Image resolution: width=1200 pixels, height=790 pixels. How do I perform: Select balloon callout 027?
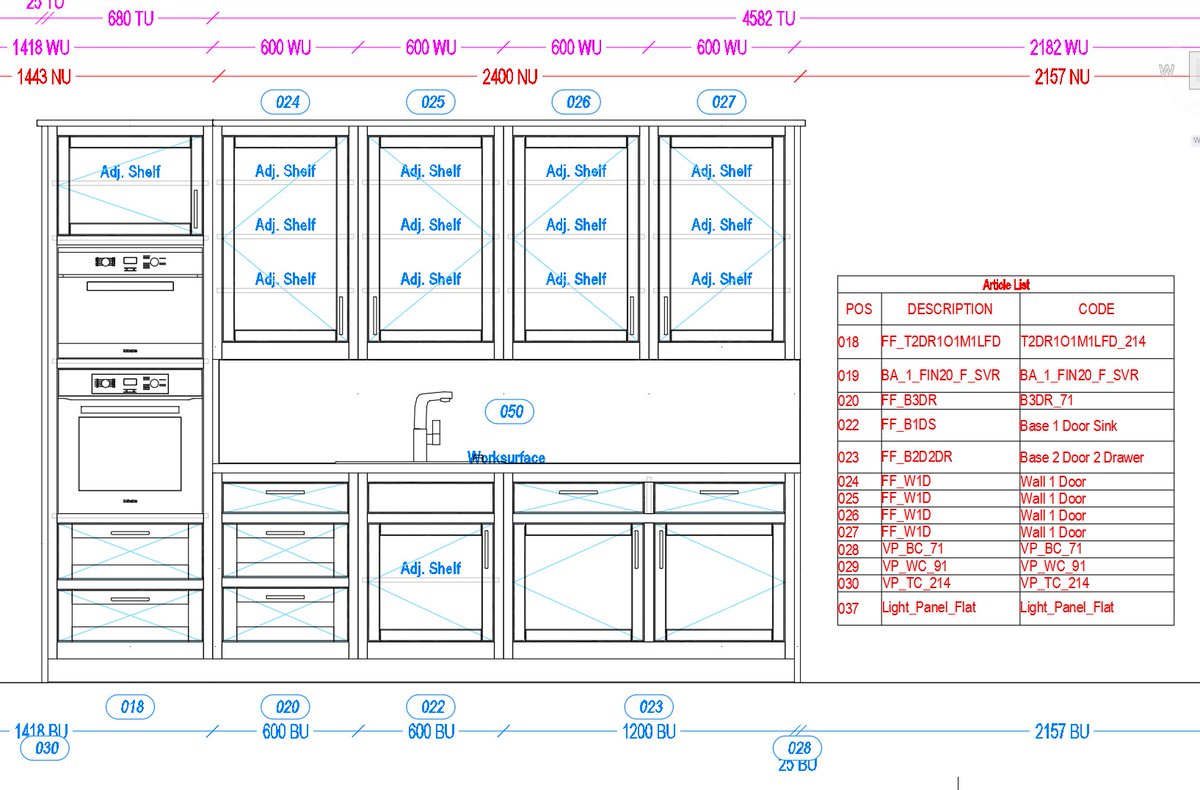[x=721, y=101]
